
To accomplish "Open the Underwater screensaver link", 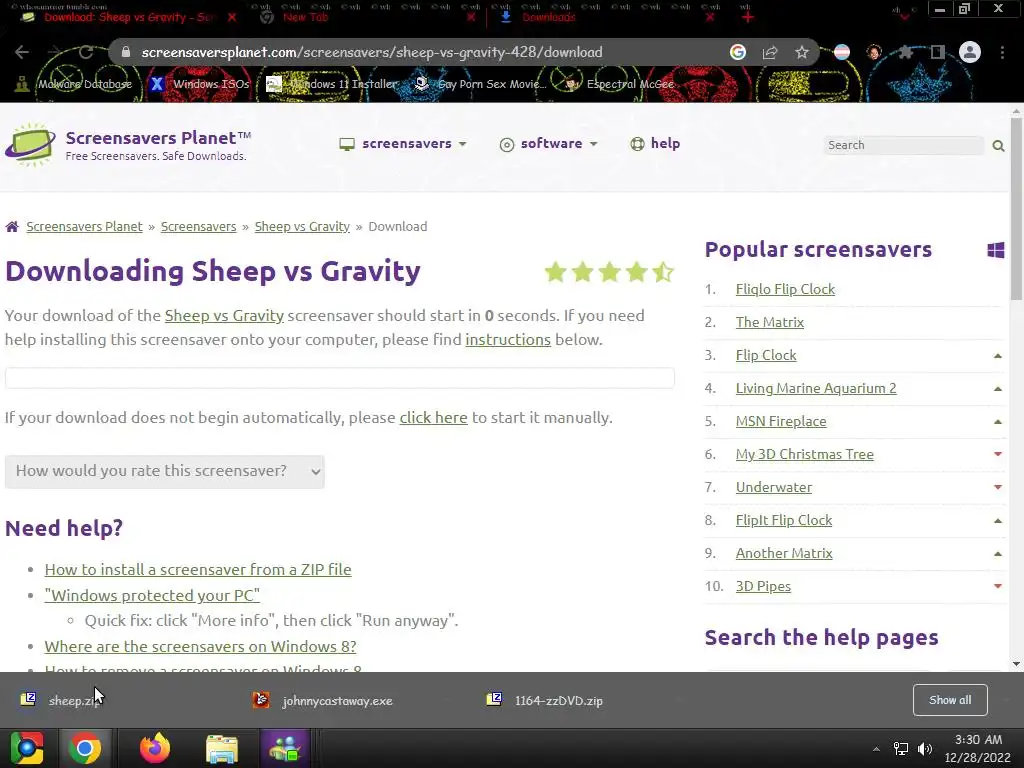I will [x=774, y=487].
